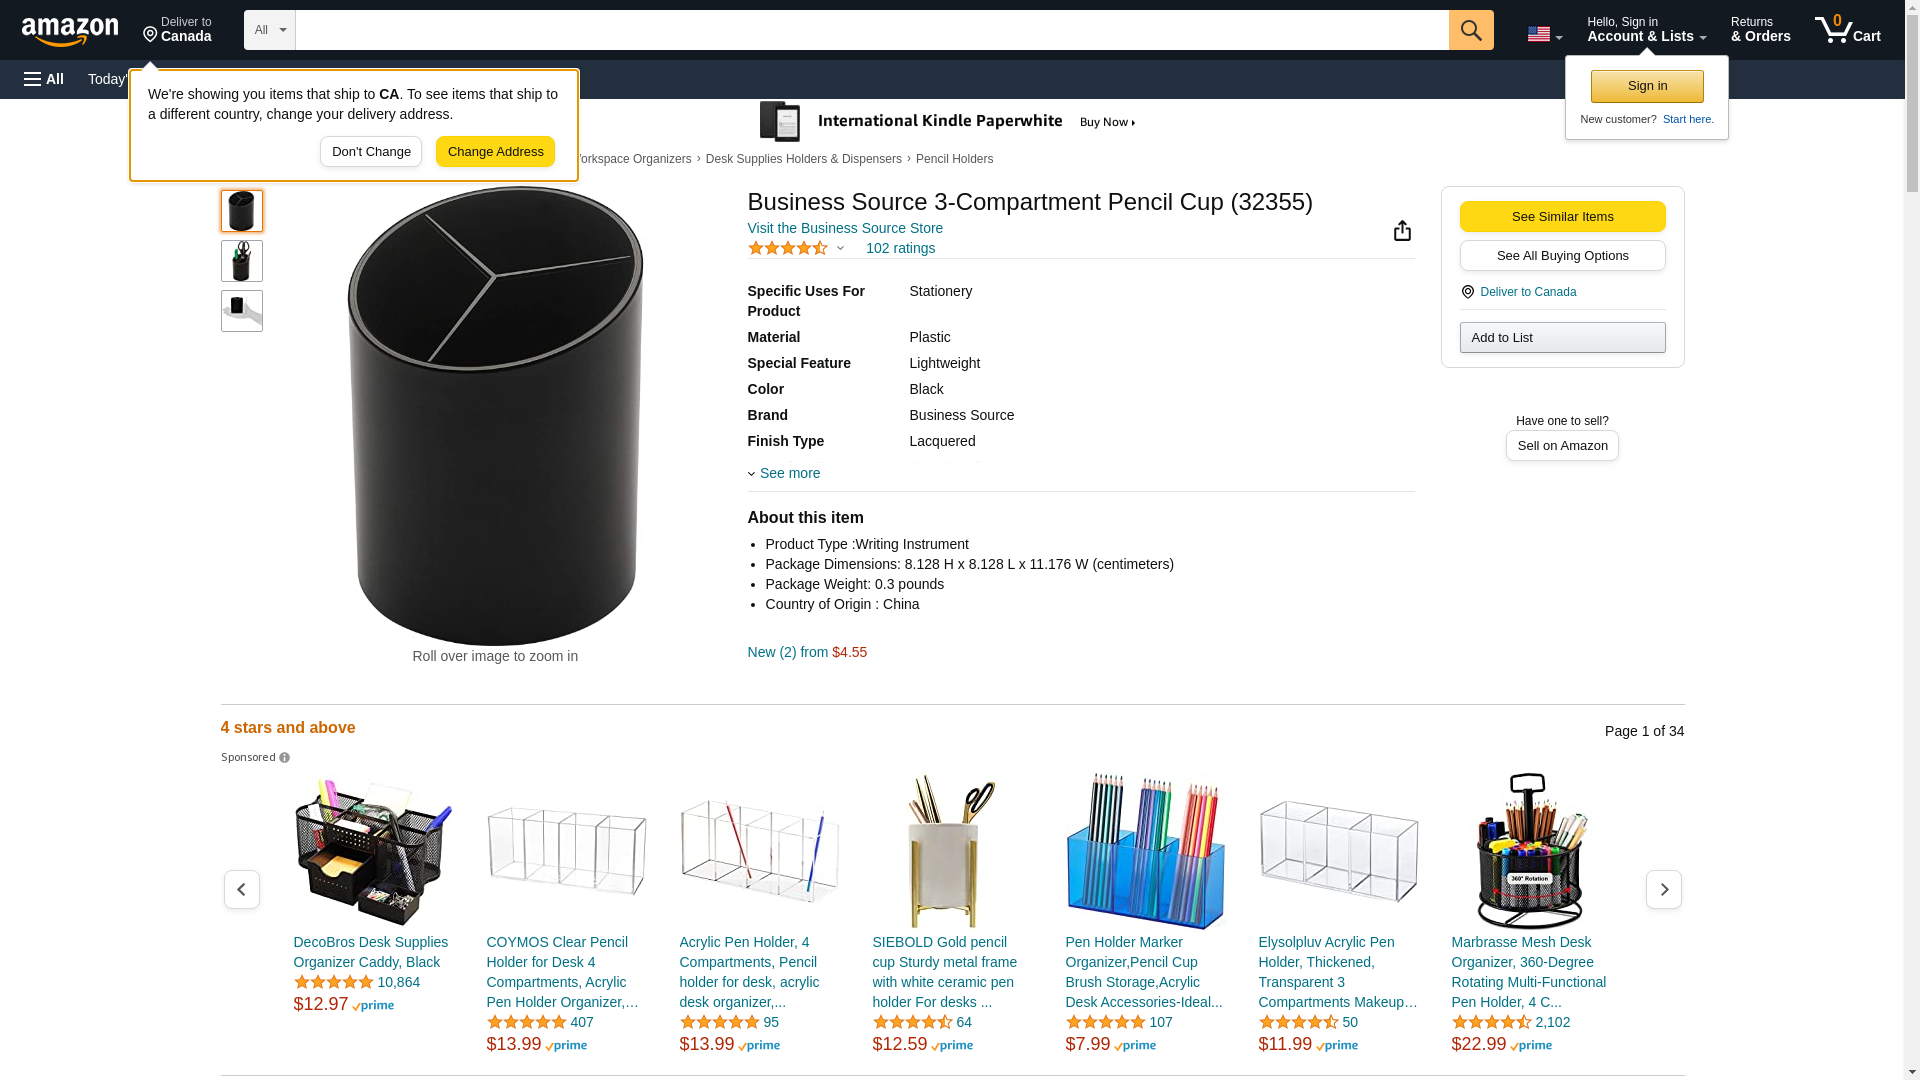This screenshot has width=1920, height=1080.
Task: Click the Add to List button
Action: point(1562,337)
